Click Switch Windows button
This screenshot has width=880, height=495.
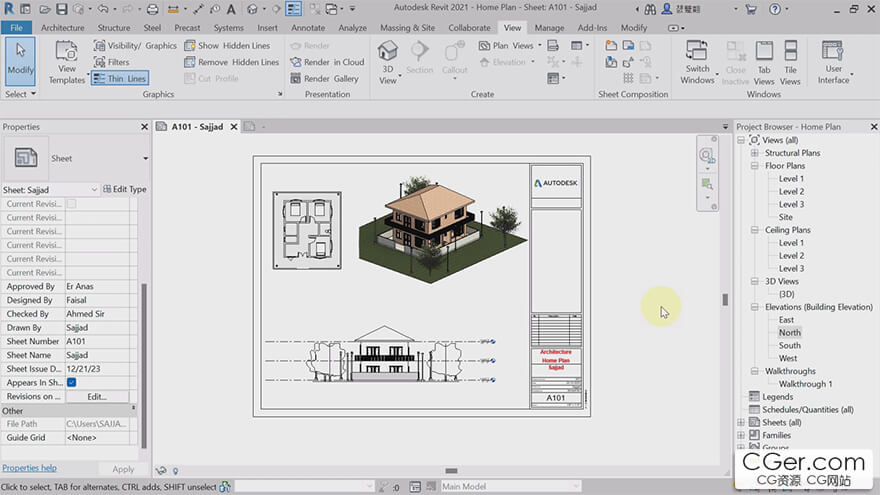tap(697, 62)
